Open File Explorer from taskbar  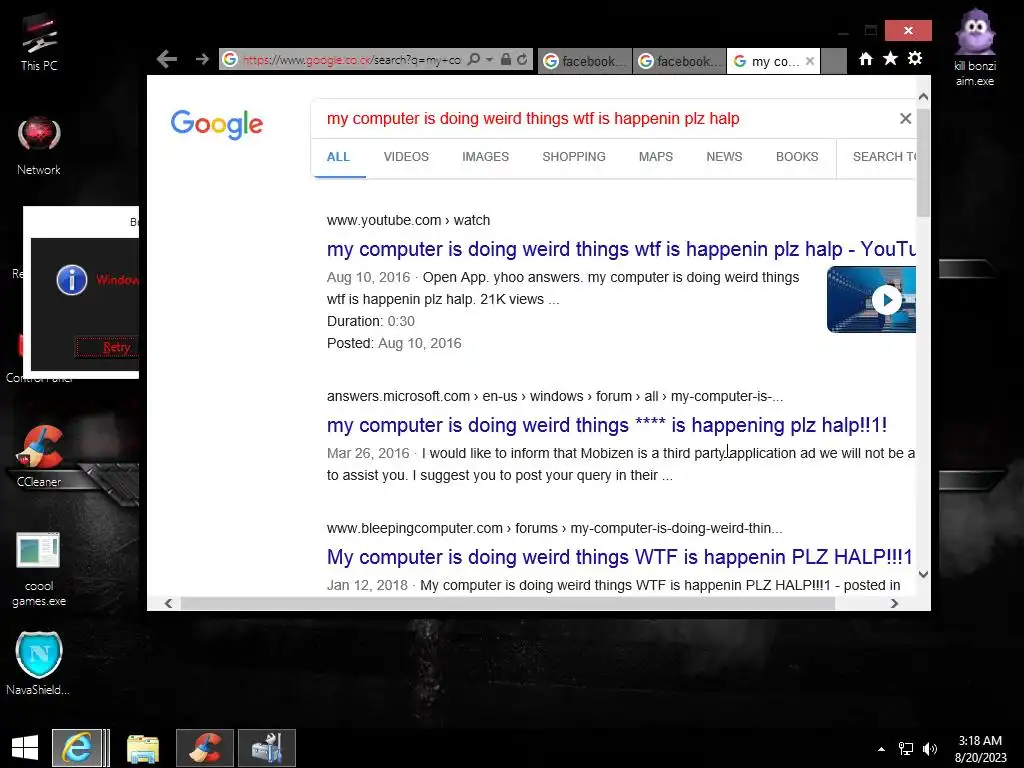(x=143, y=748)
